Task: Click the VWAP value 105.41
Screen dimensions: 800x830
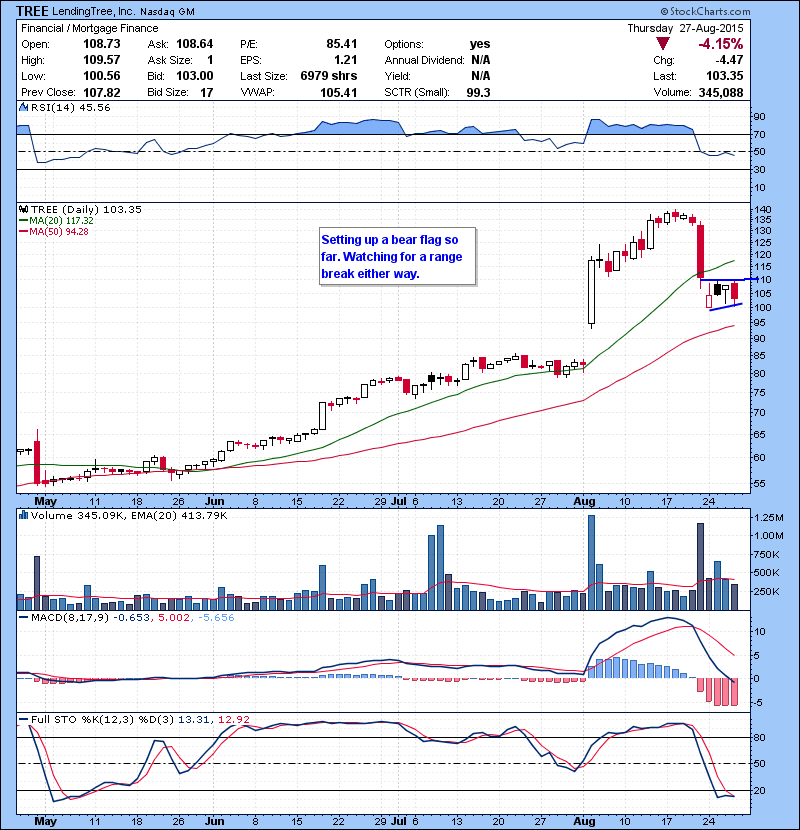Action: tap(339, 92)
